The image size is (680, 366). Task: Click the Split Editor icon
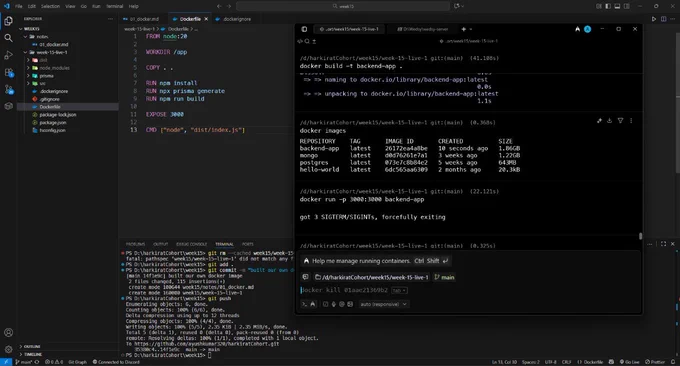pyautogui.click(x=664, y=19)
